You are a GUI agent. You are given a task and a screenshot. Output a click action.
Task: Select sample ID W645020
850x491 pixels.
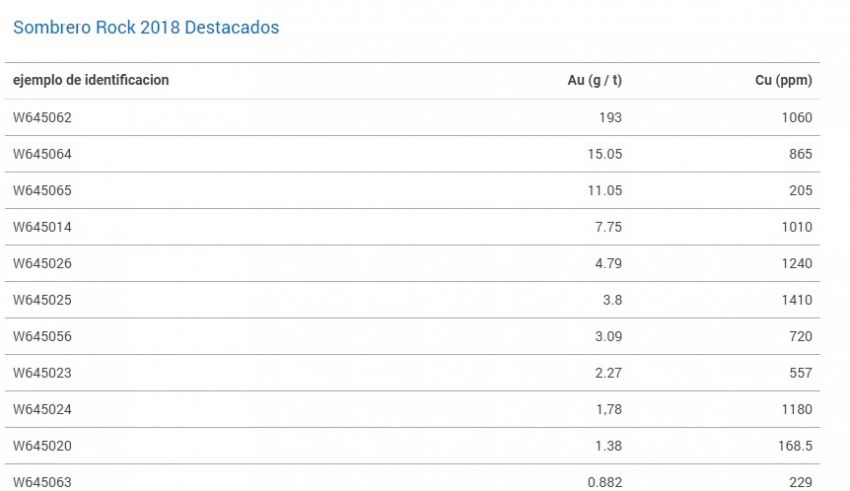42,446
